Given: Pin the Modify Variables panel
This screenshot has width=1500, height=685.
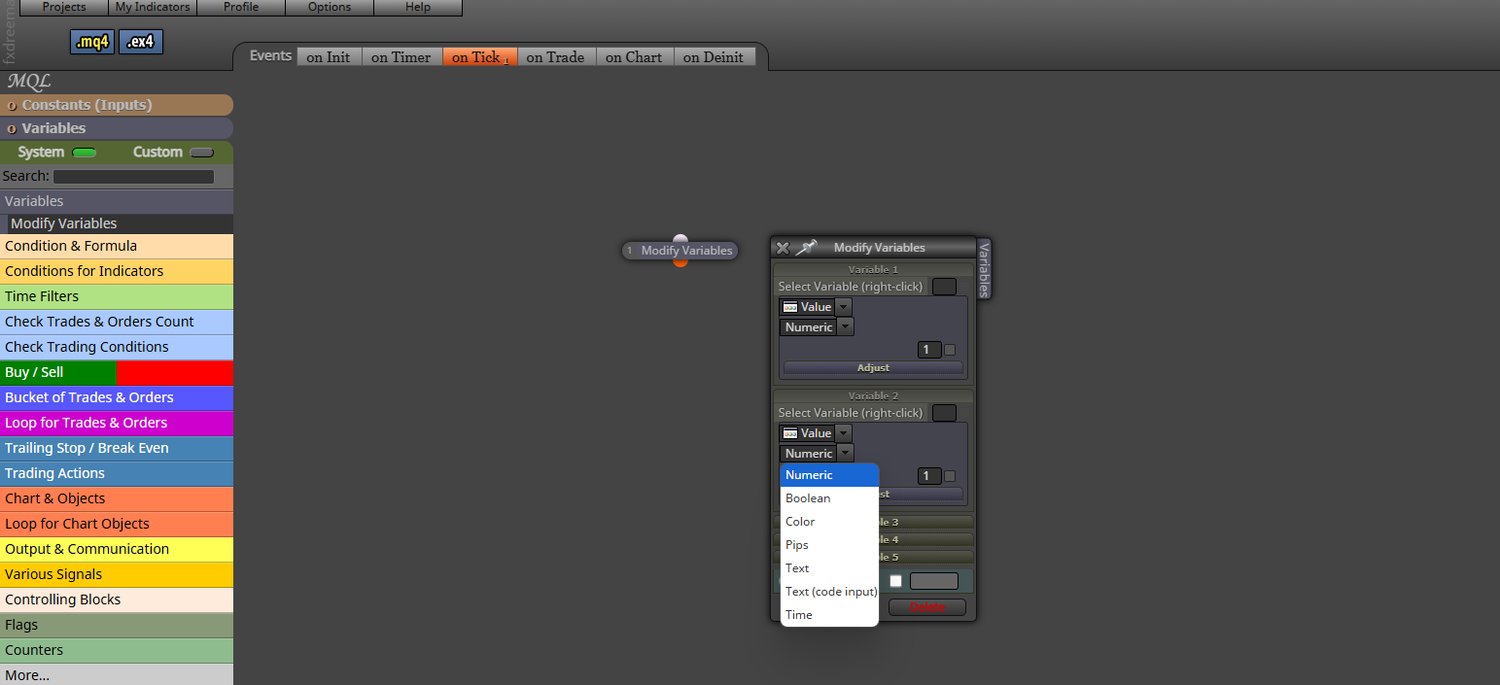Looking at the screenshot, I should pyautogui.click(x=807, y=247).
